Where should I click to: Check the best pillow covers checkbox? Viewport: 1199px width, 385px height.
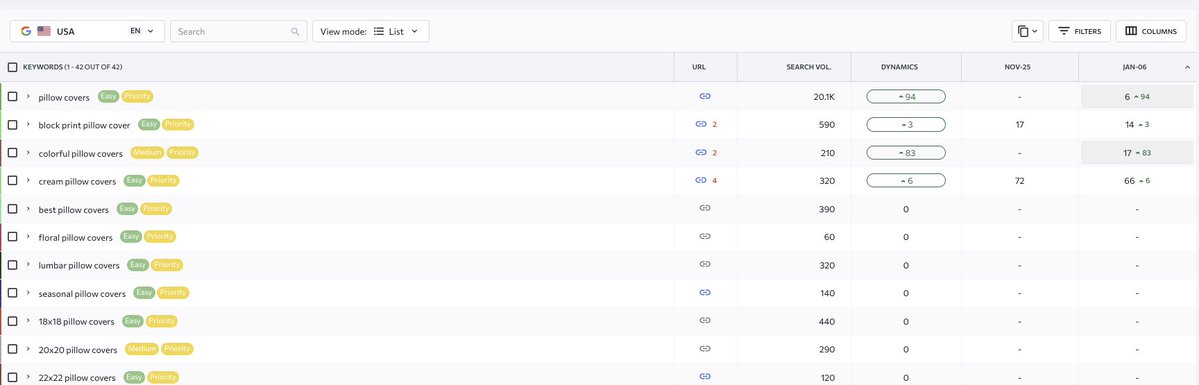click(x=12, y=208)
